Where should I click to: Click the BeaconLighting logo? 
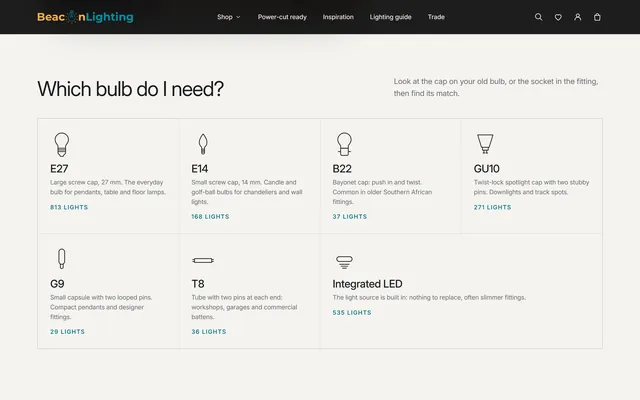click(85, 17)
